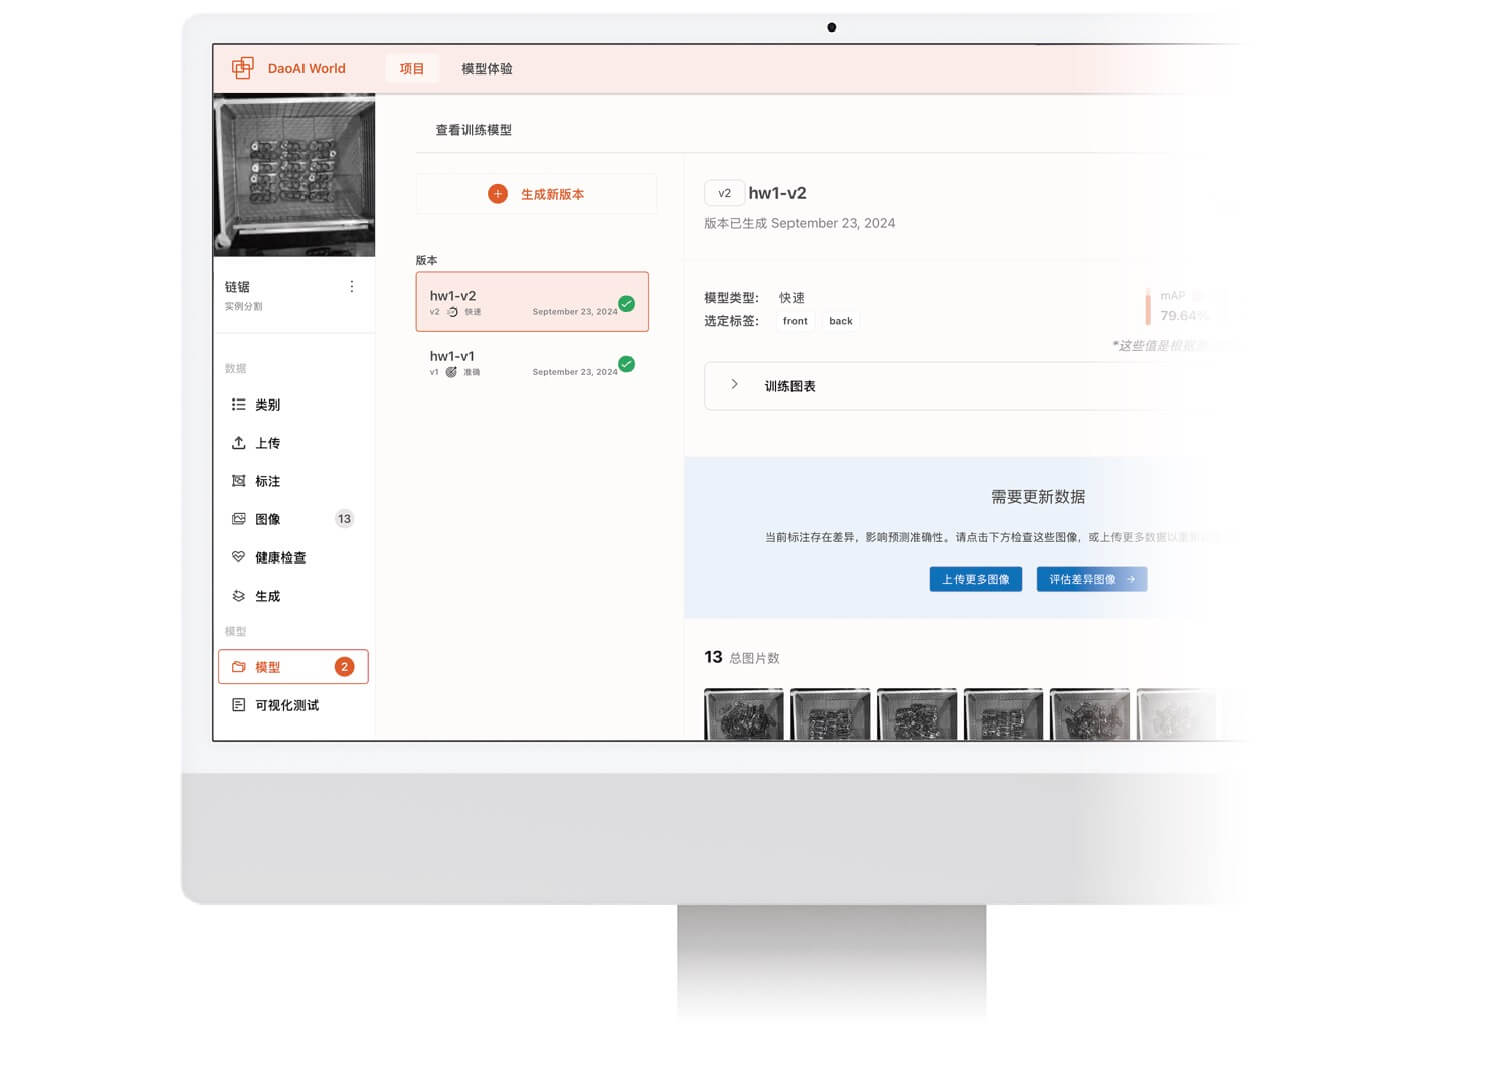This screenshot has width=1496, height=1078.
Task: Open the first image thumbnail
Action: 744,714
